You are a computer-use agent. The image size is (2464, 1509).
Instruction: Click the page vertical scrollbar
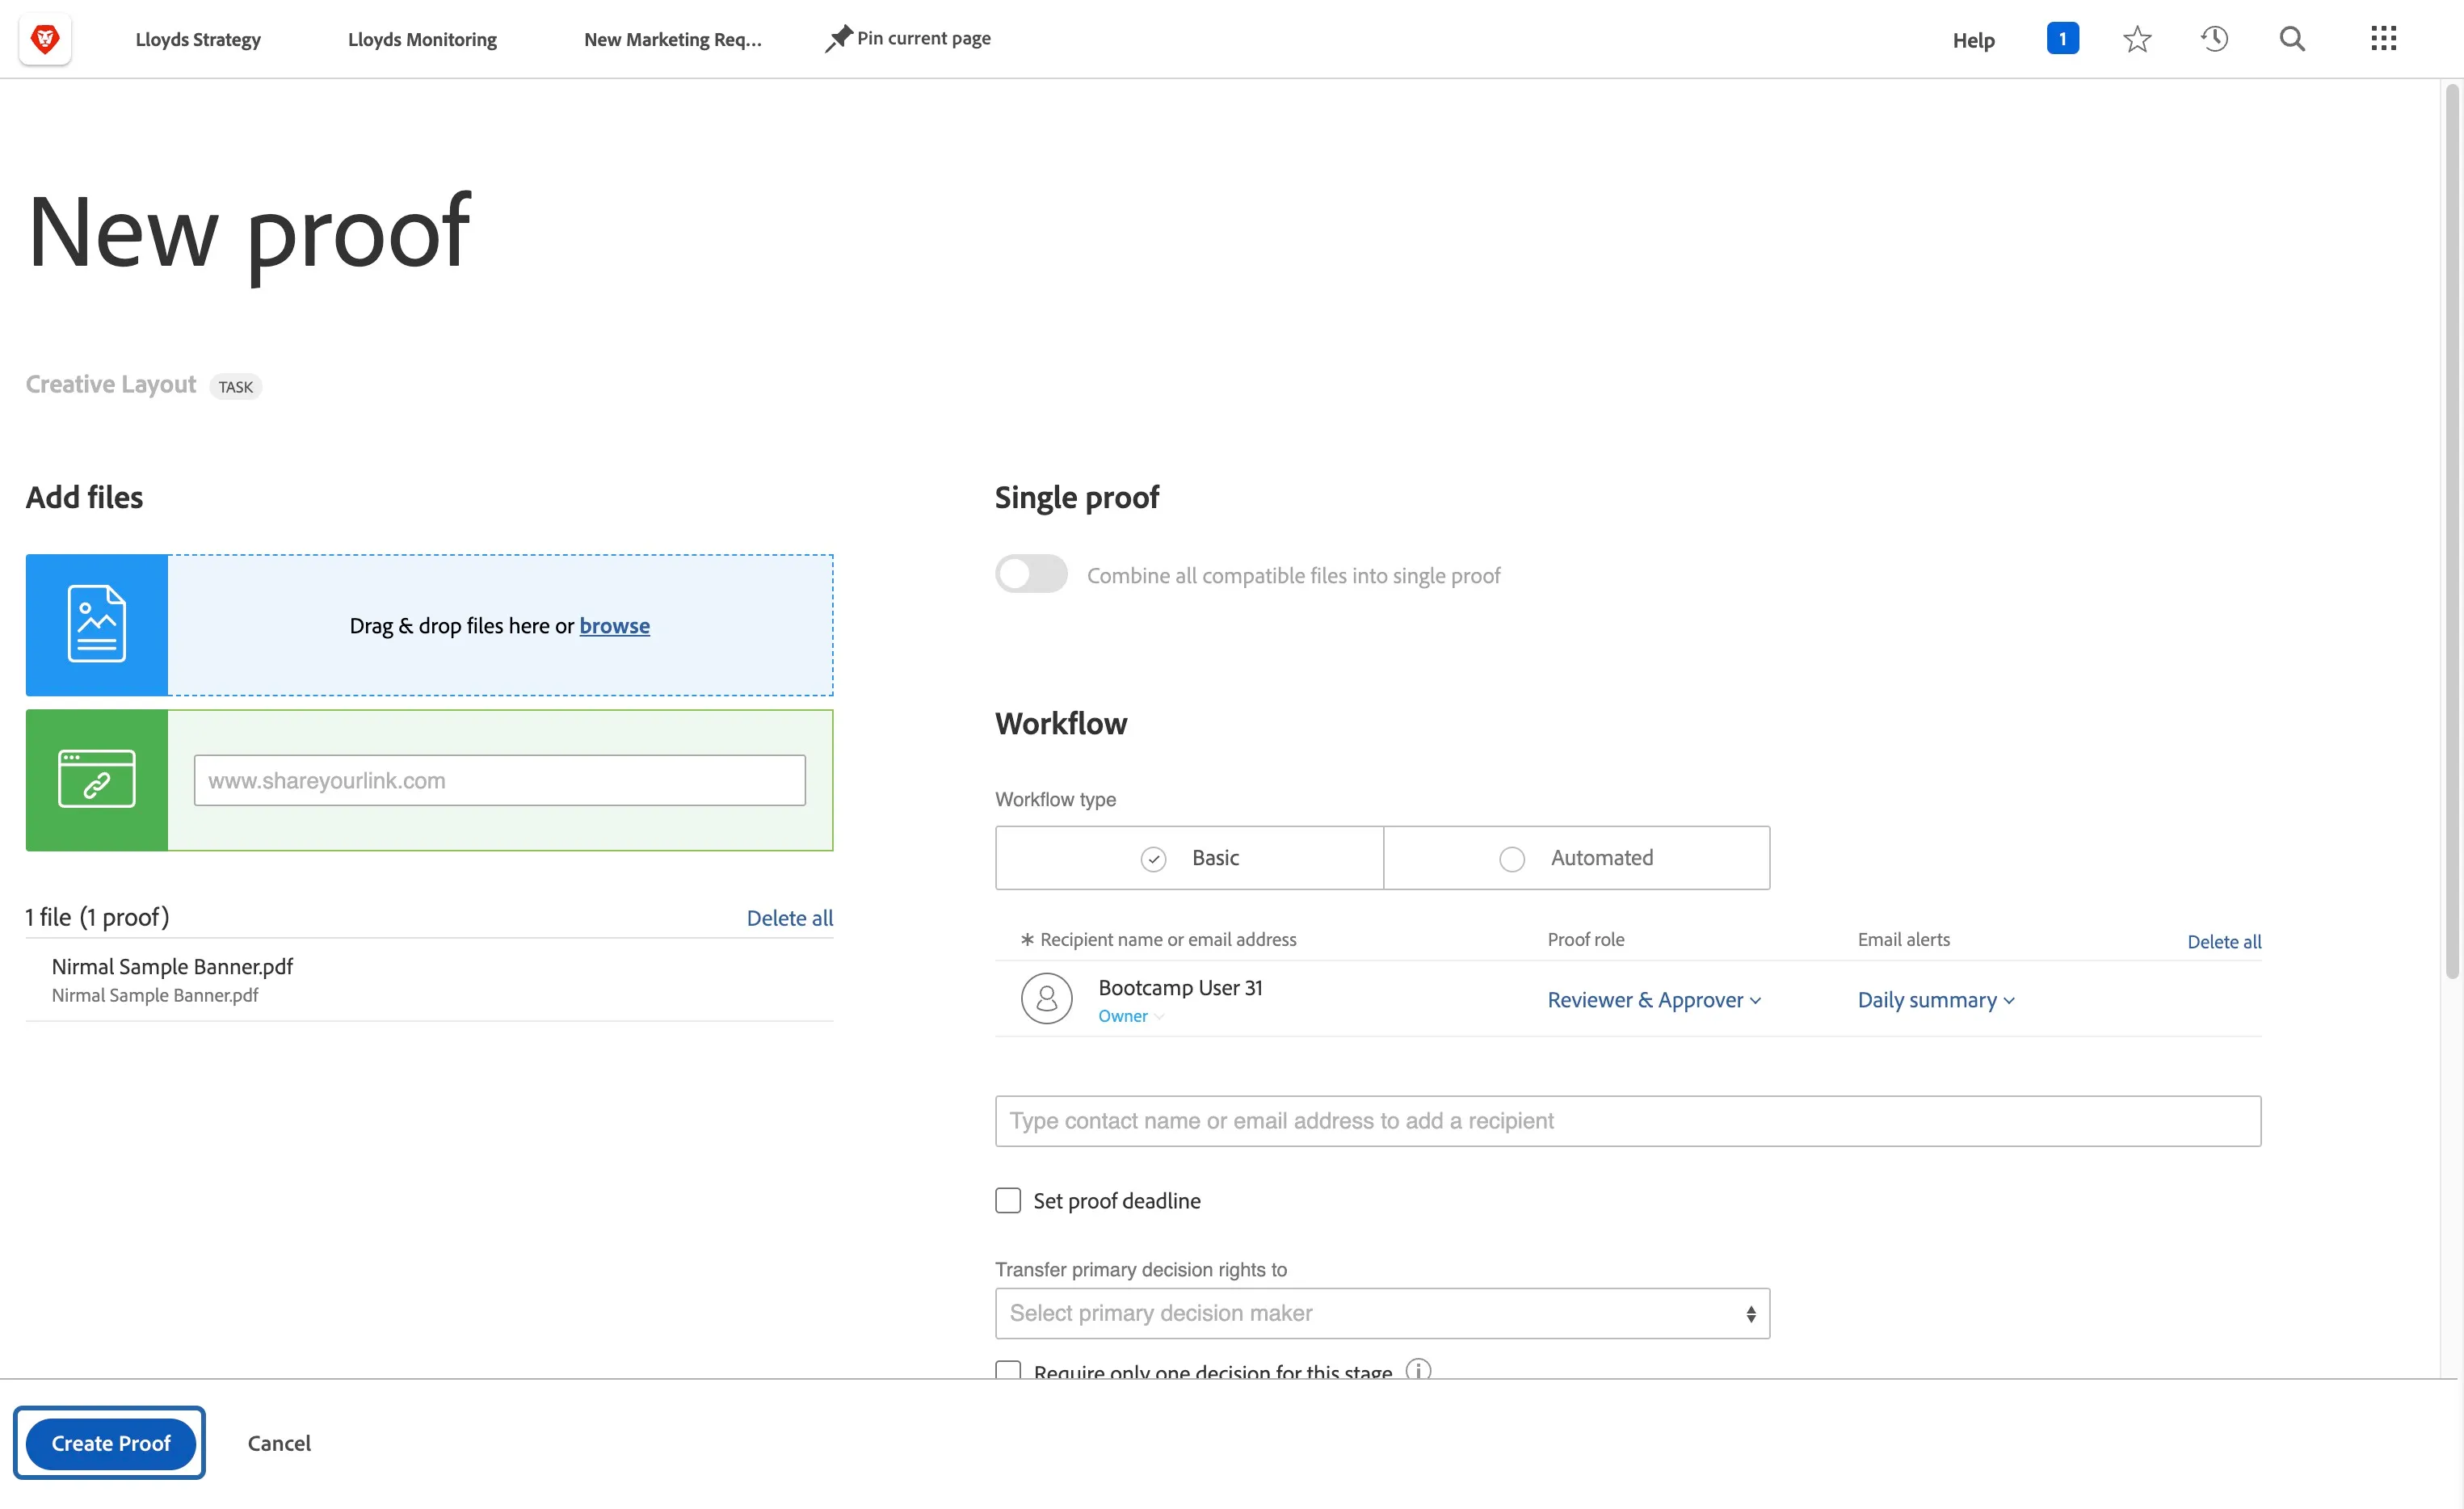(2452, 530)
